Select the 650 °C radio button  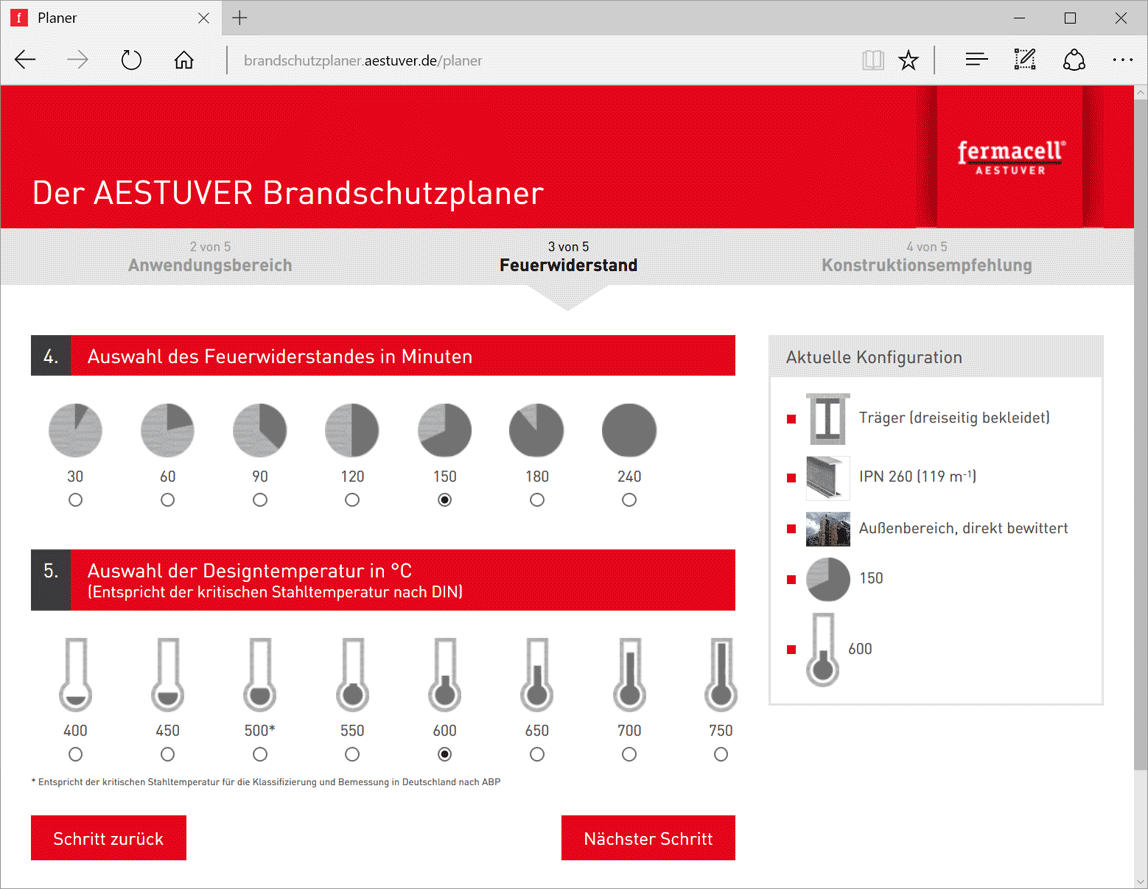537,754
